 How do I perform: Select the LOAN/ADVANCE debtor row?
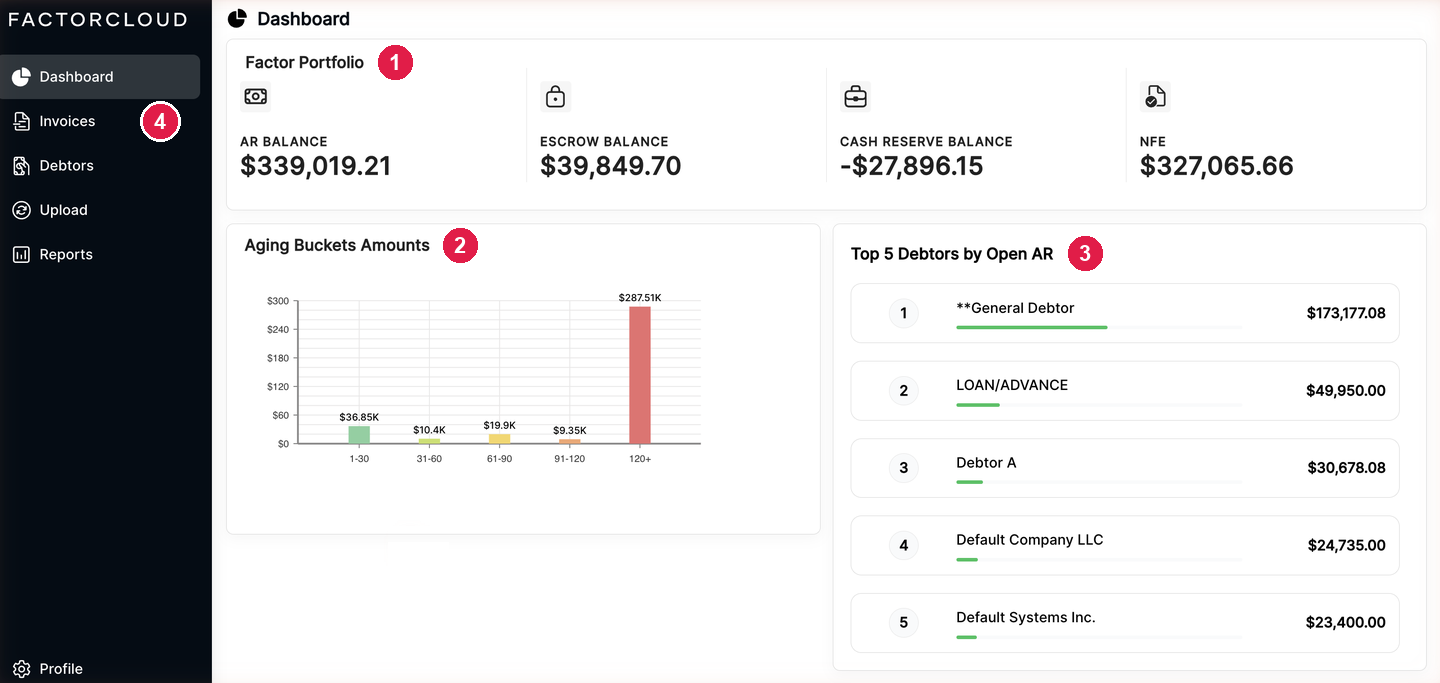pyautogui.click(x=1125, y=390)
